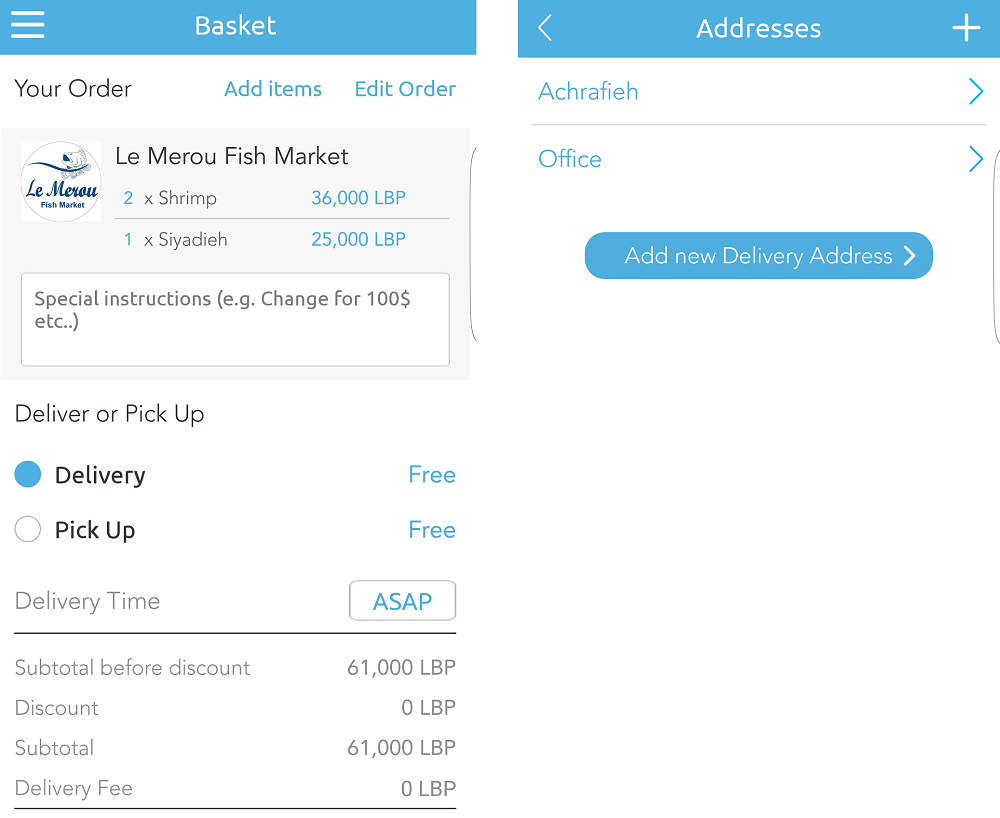Click the Edit Order link
Screen dimensions: 1000x818
click(405, 89)
